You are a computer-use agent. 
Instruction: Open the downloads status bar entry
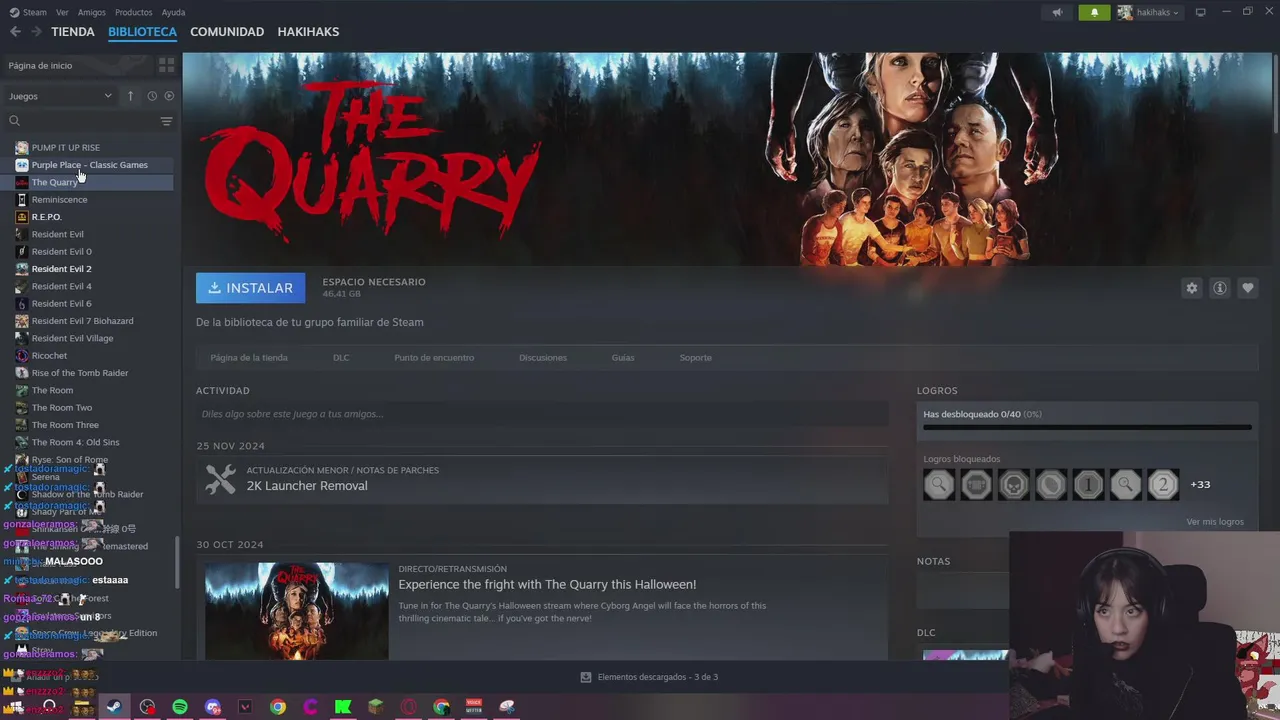(649, 677)
